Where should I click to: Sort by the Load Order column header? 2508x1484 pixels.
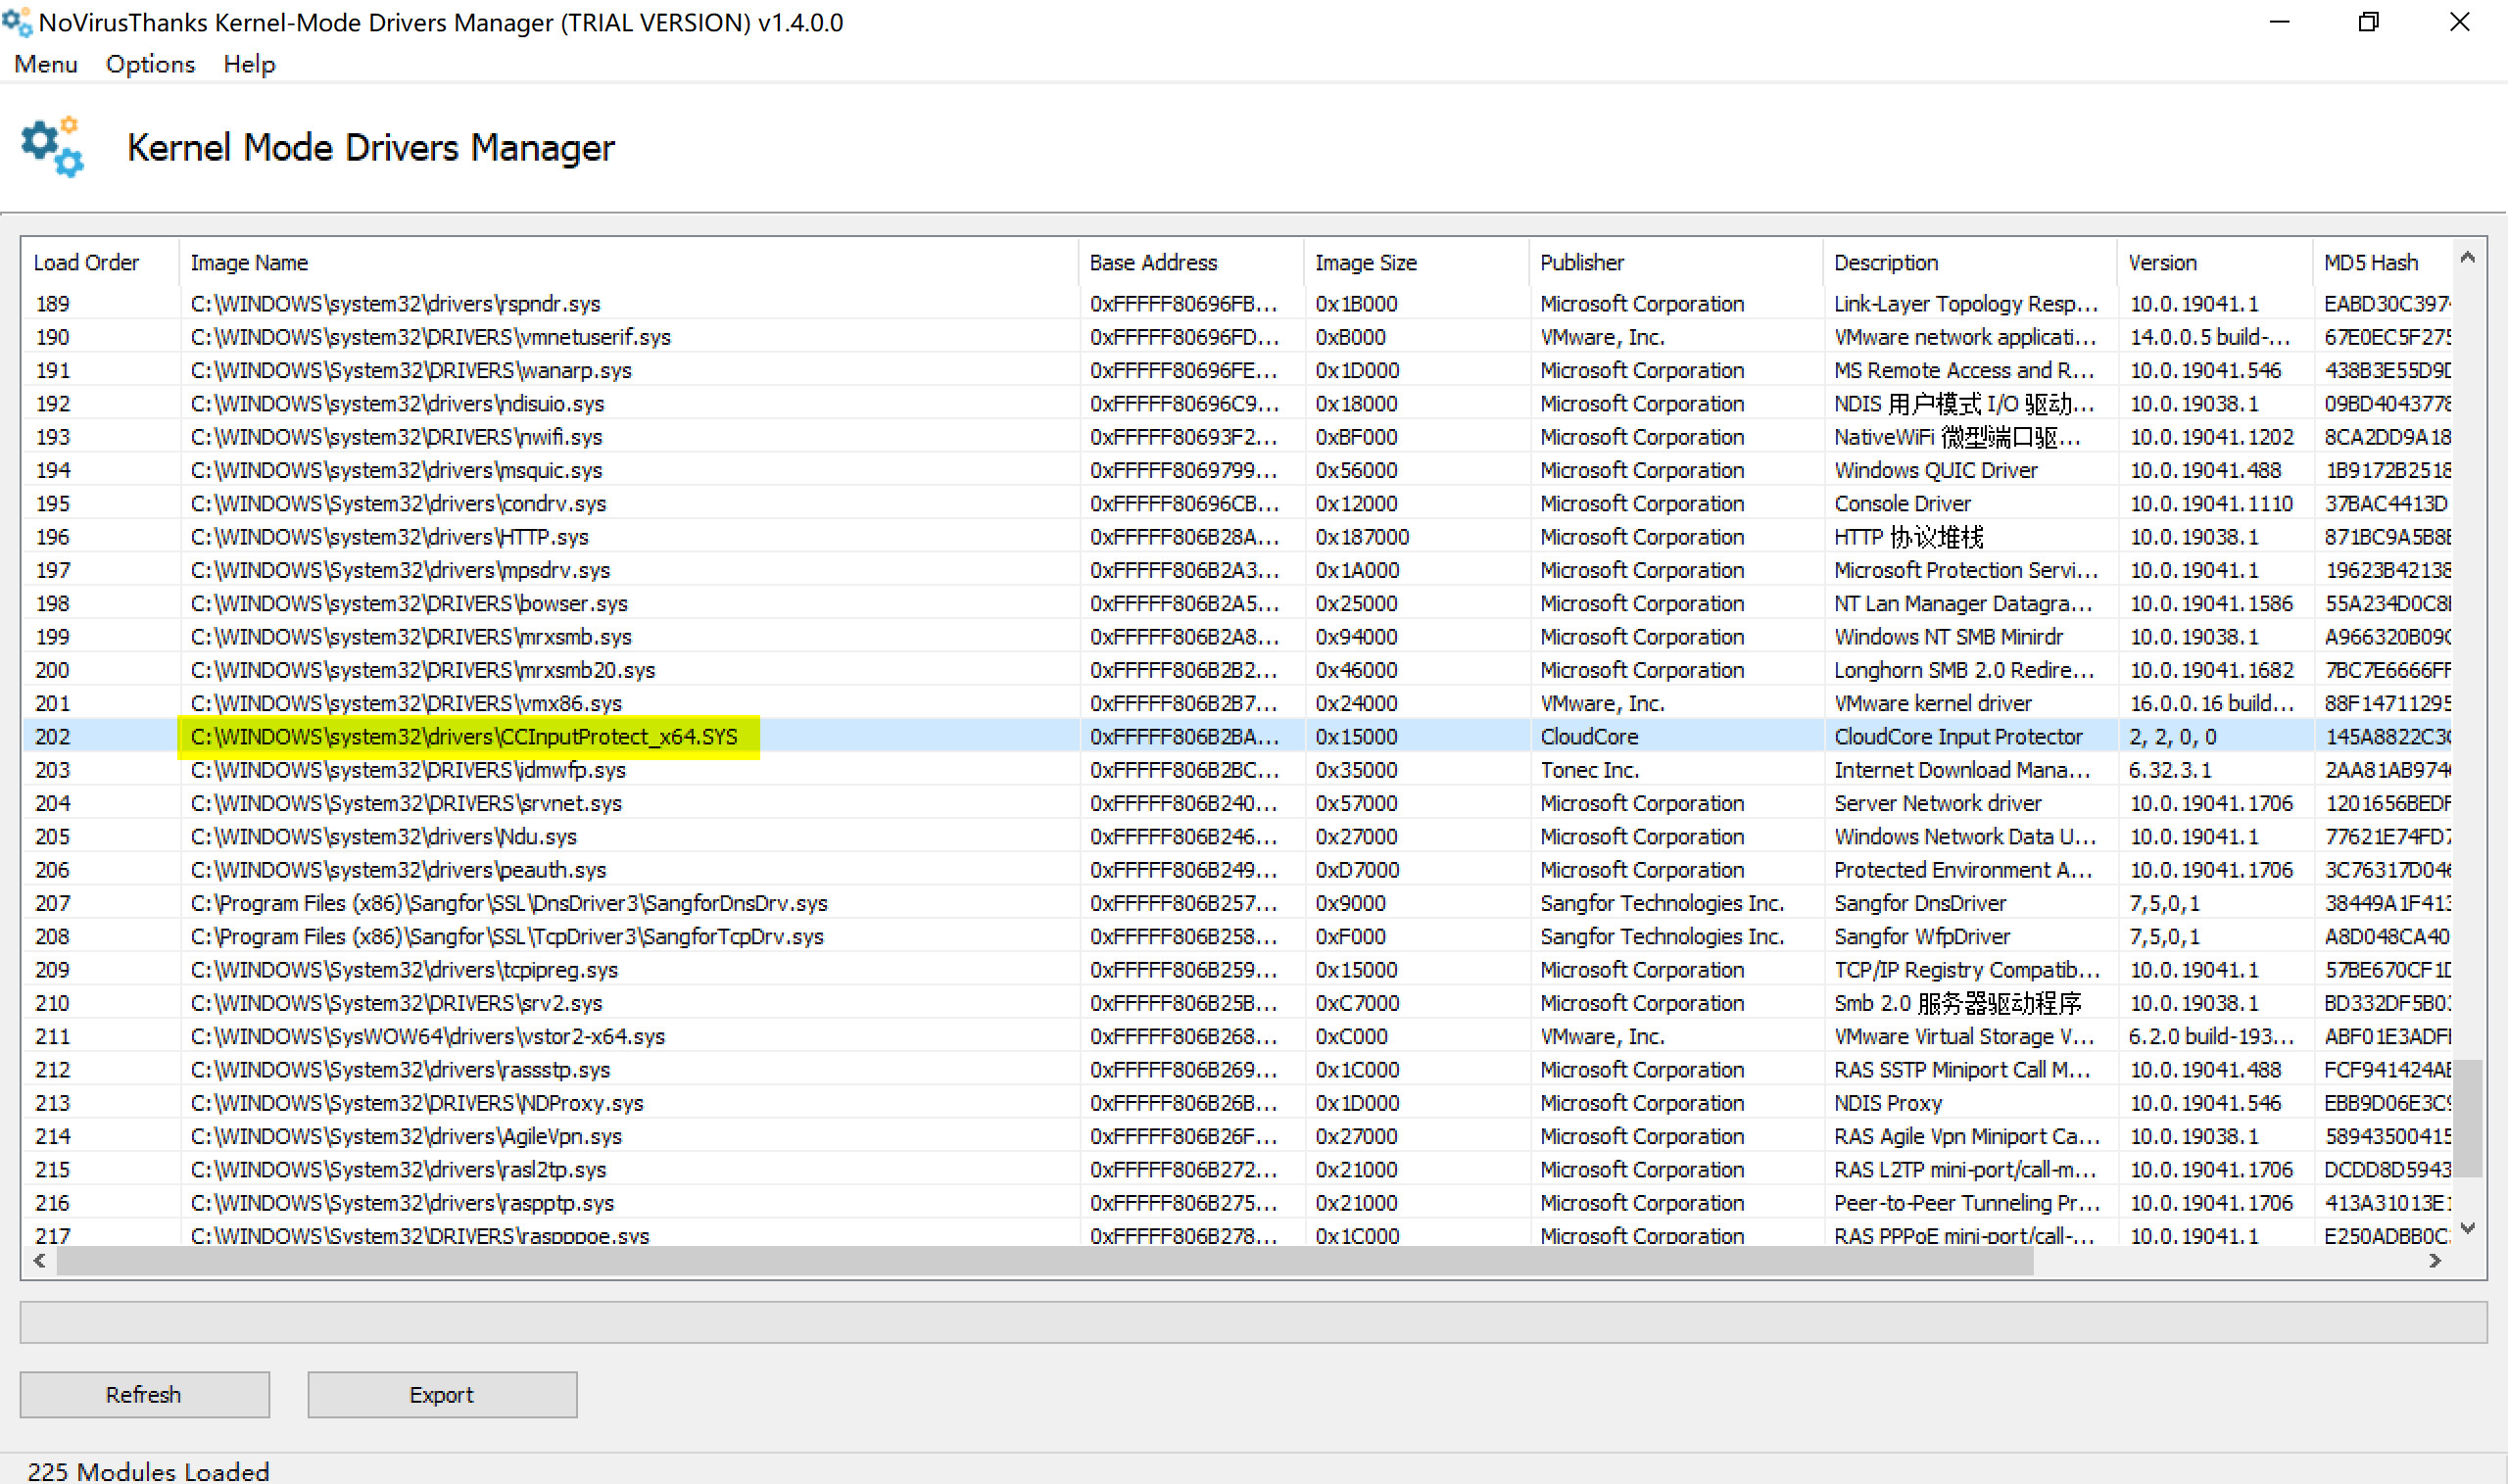[x=100, y=262]
